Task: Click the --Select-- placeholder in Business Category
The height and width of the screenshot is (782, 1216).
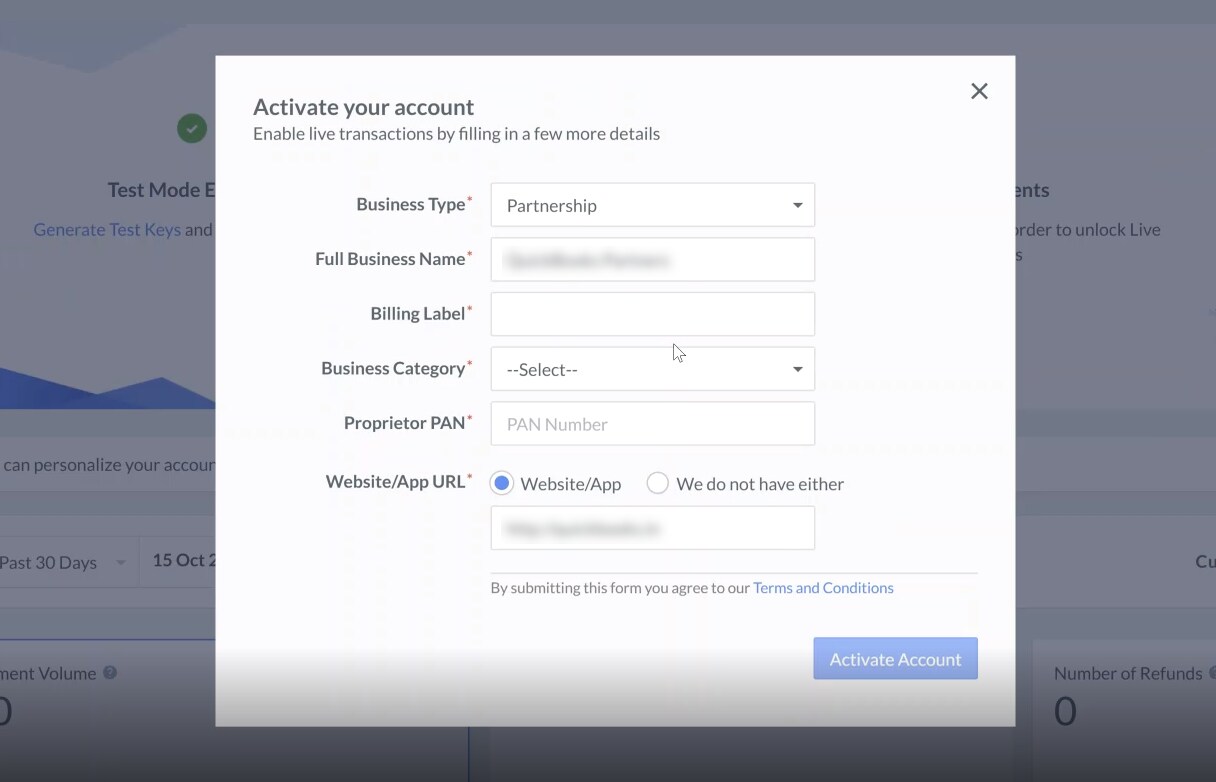Action: [541, 369]
